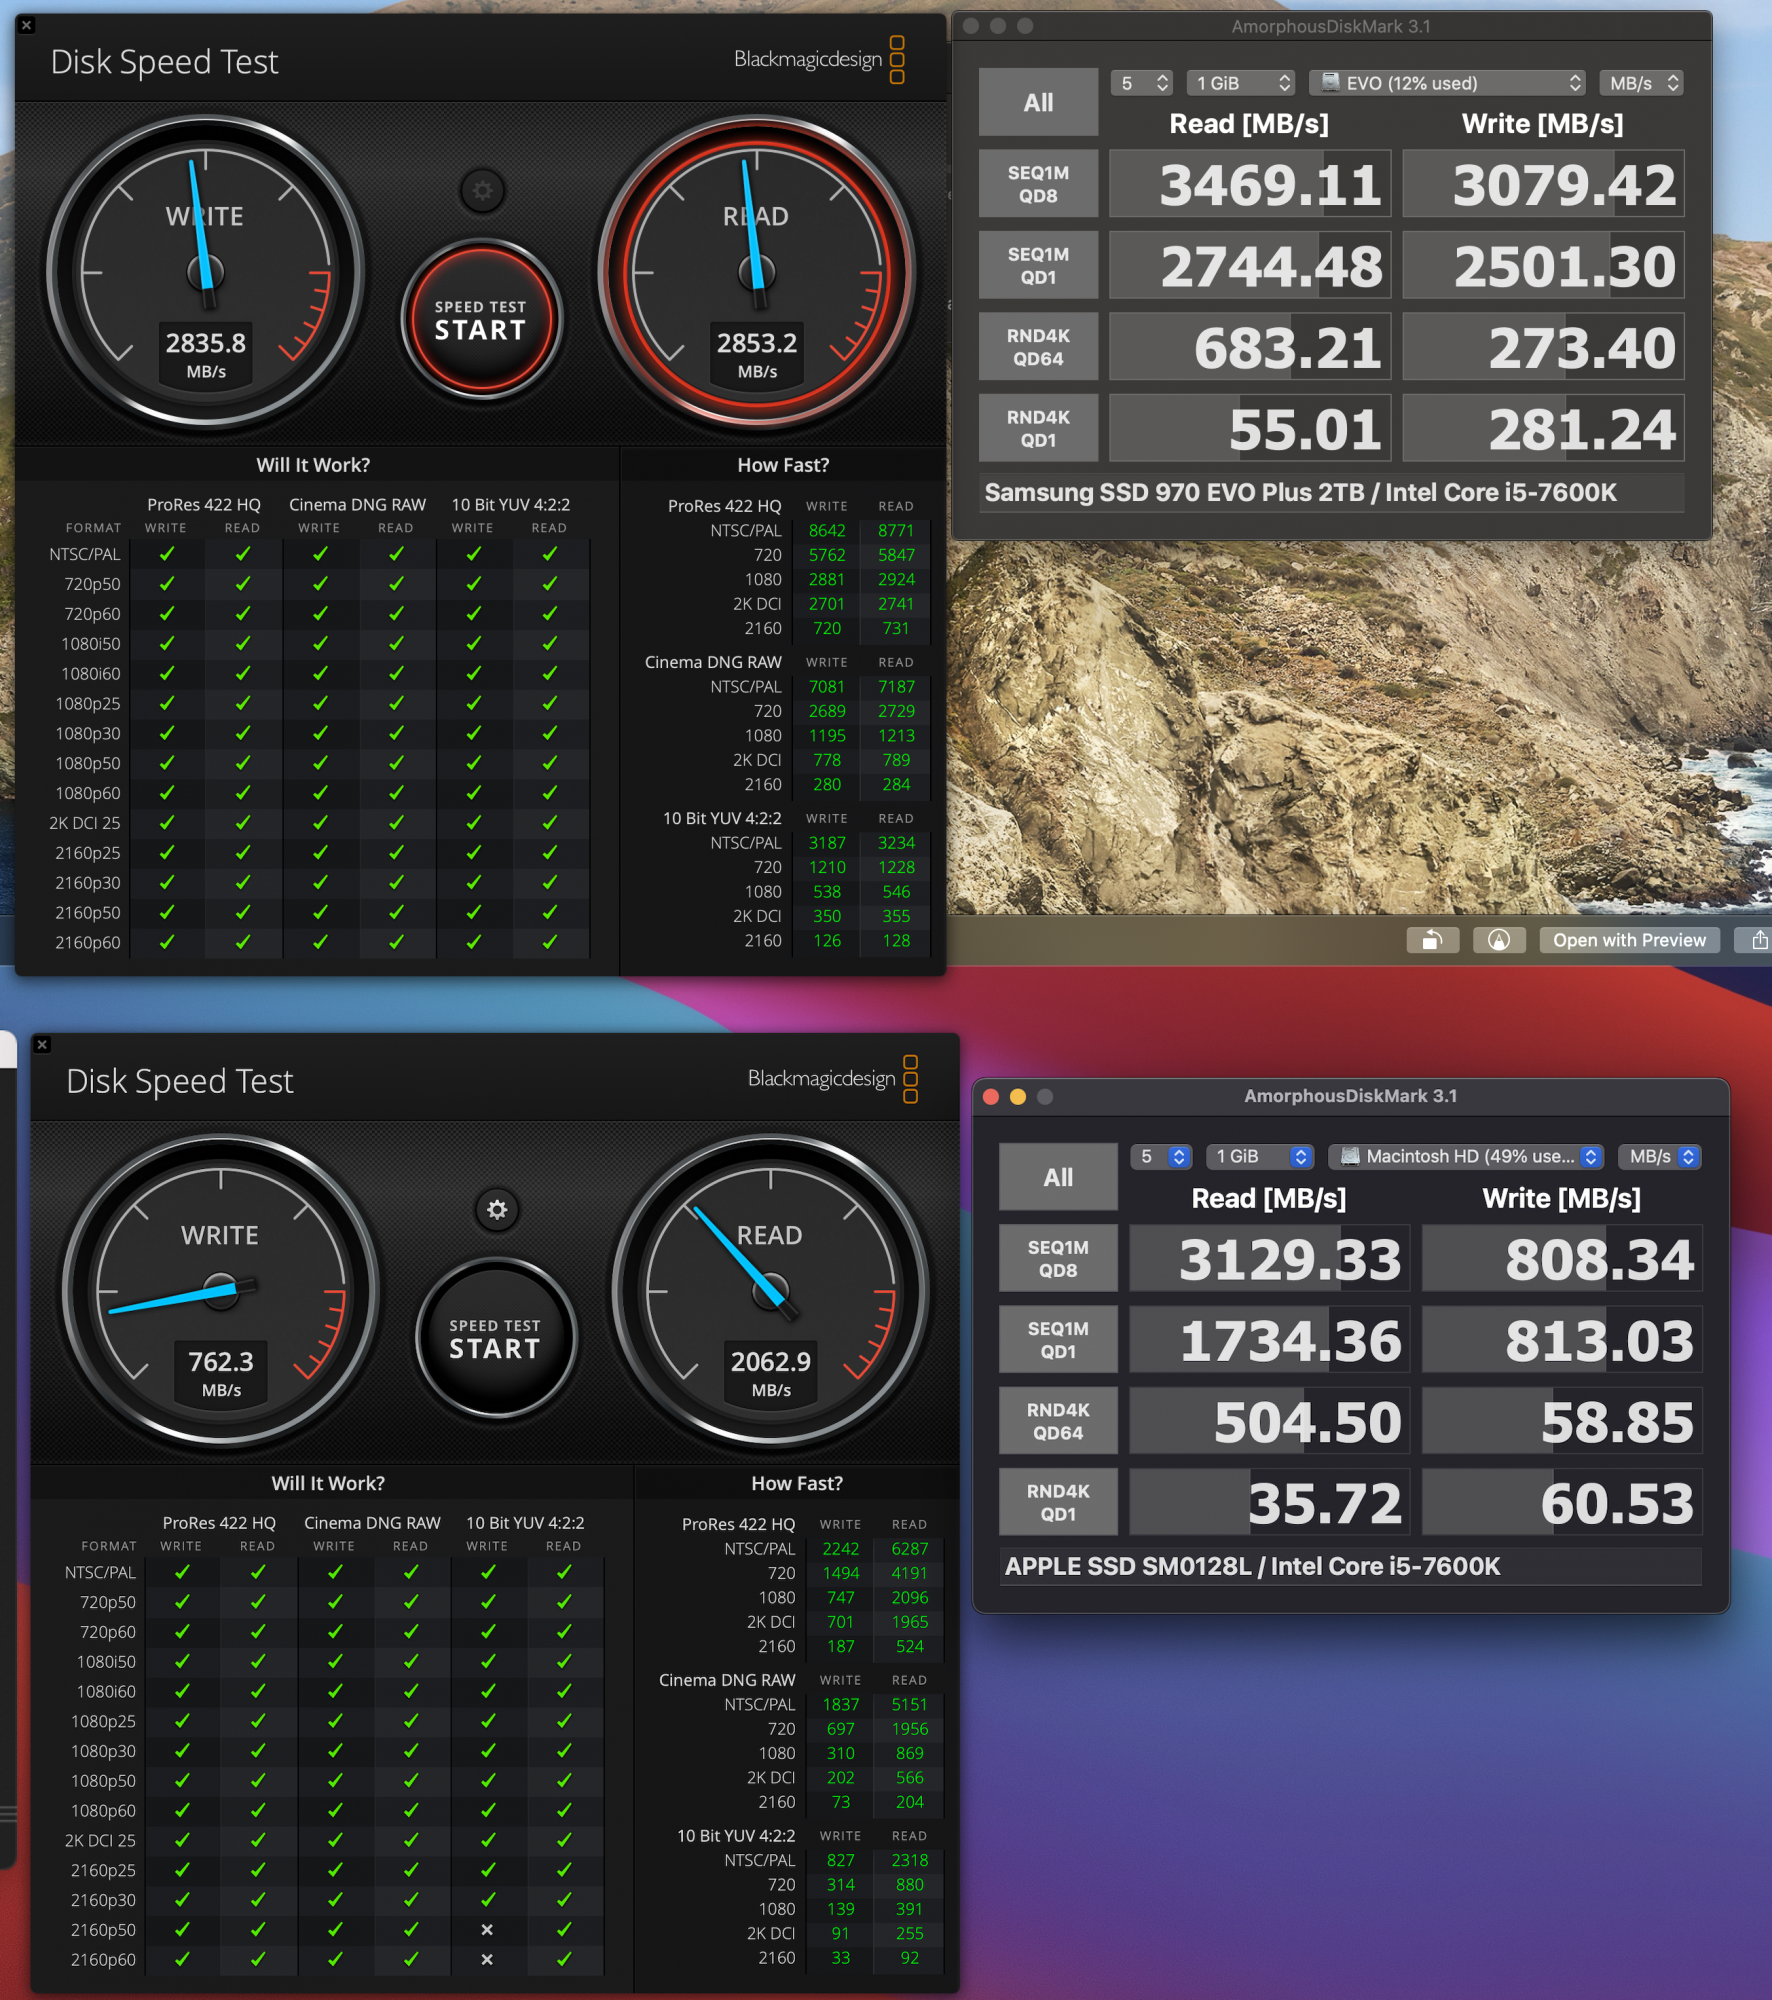Run SEQ1M QD1 test on APPLE SSD window

[1058, 1339]
